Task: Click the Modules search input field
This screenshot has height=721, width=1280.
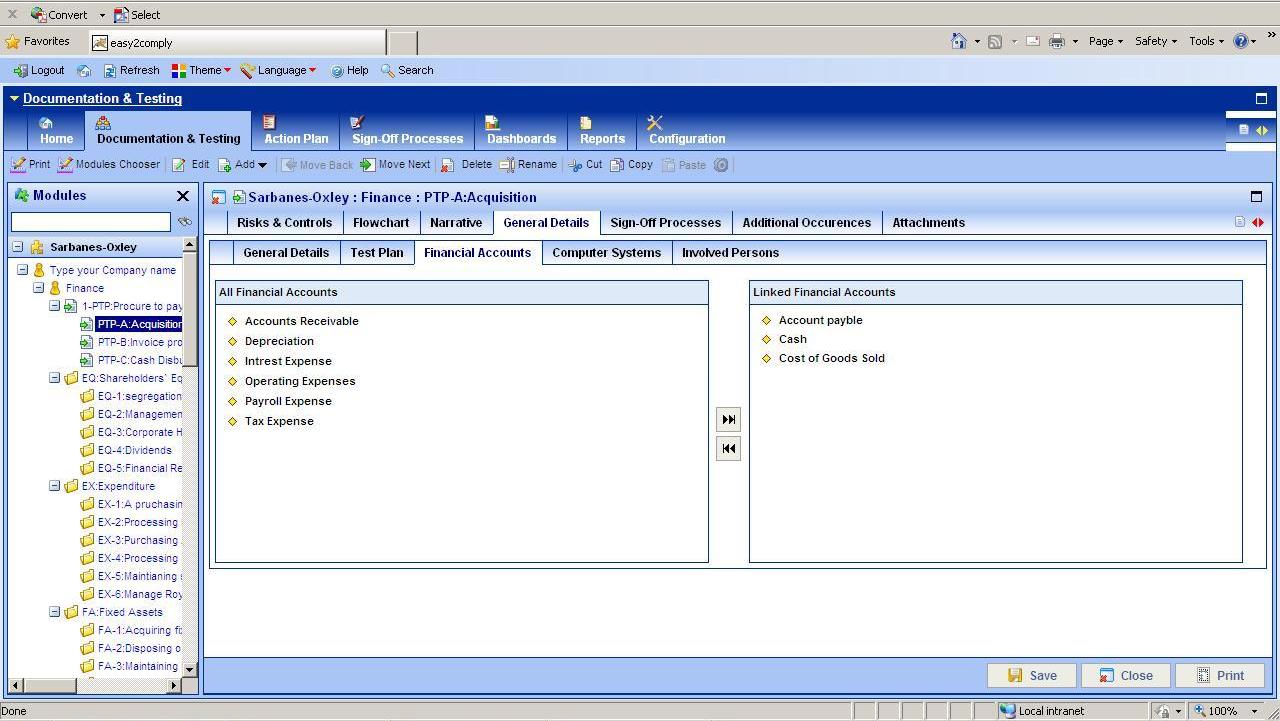Action: [x=91, y=222]
